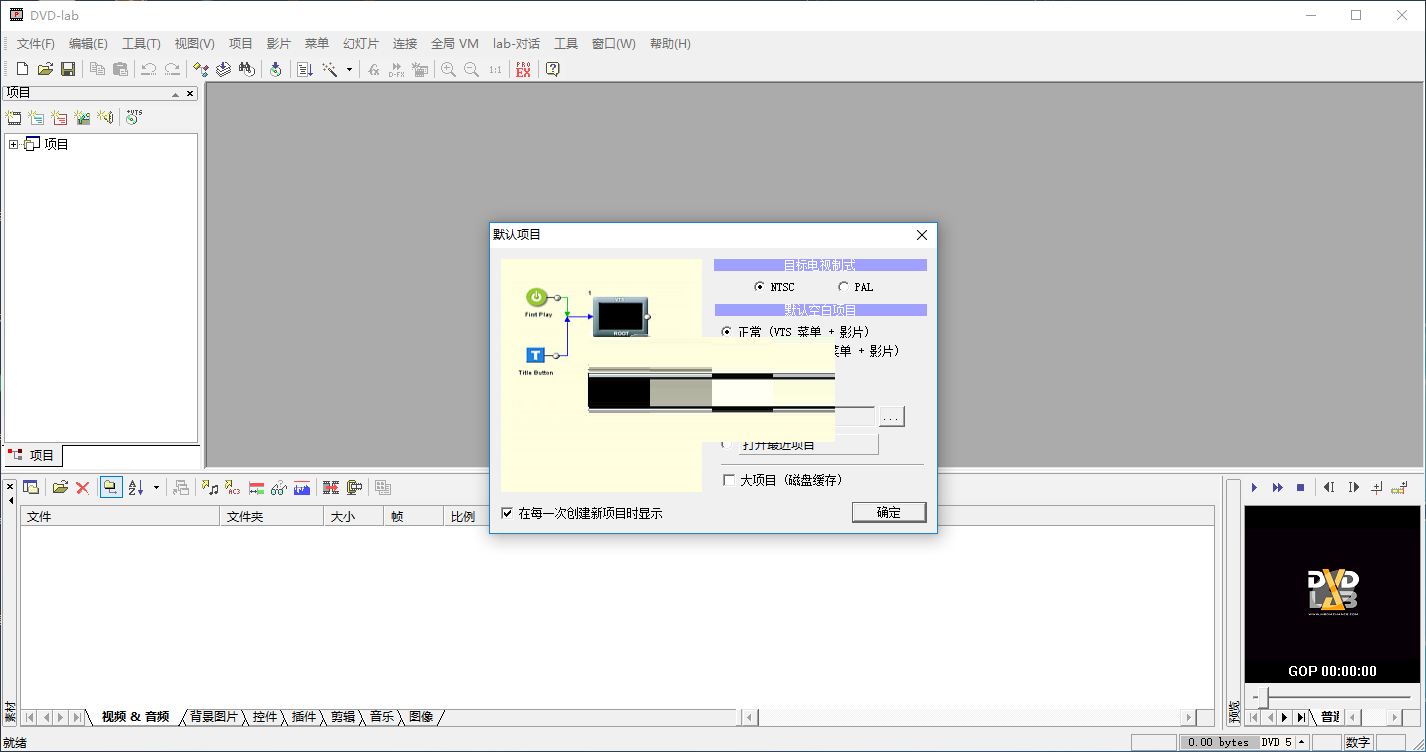Click the Help question mark icon
The image size is (1426, 752).
(x=552, y=69)
